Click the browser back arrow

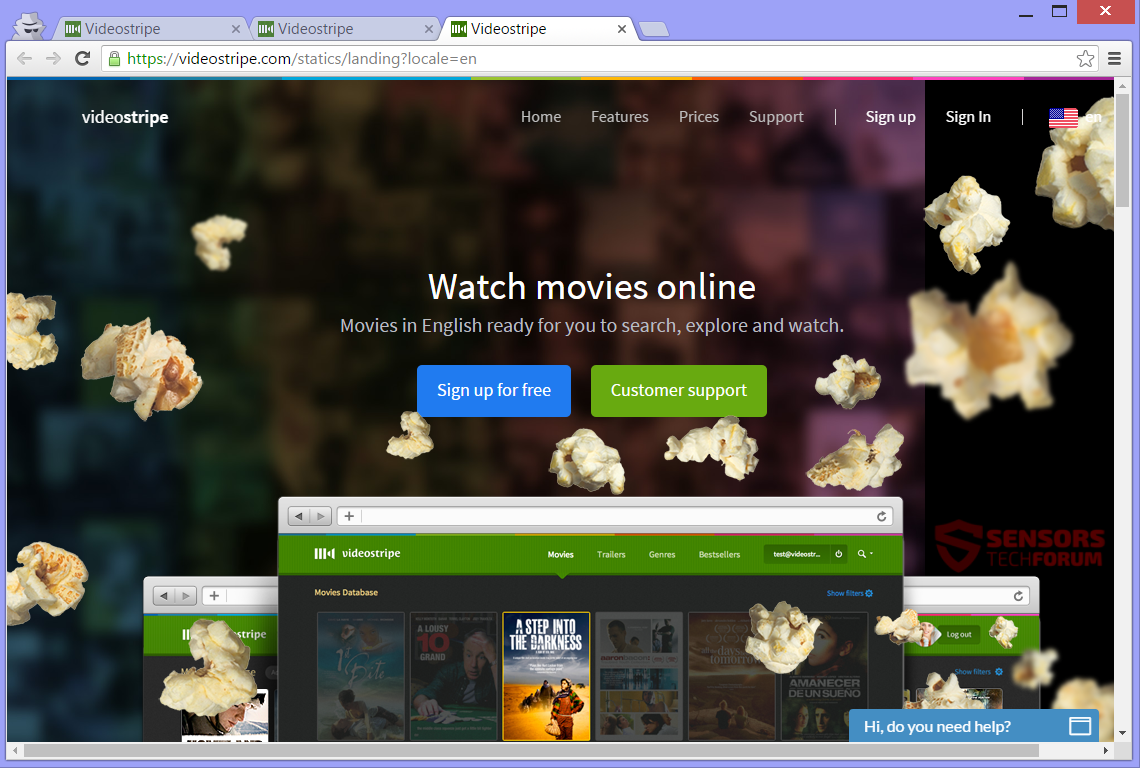coord(24,59)
